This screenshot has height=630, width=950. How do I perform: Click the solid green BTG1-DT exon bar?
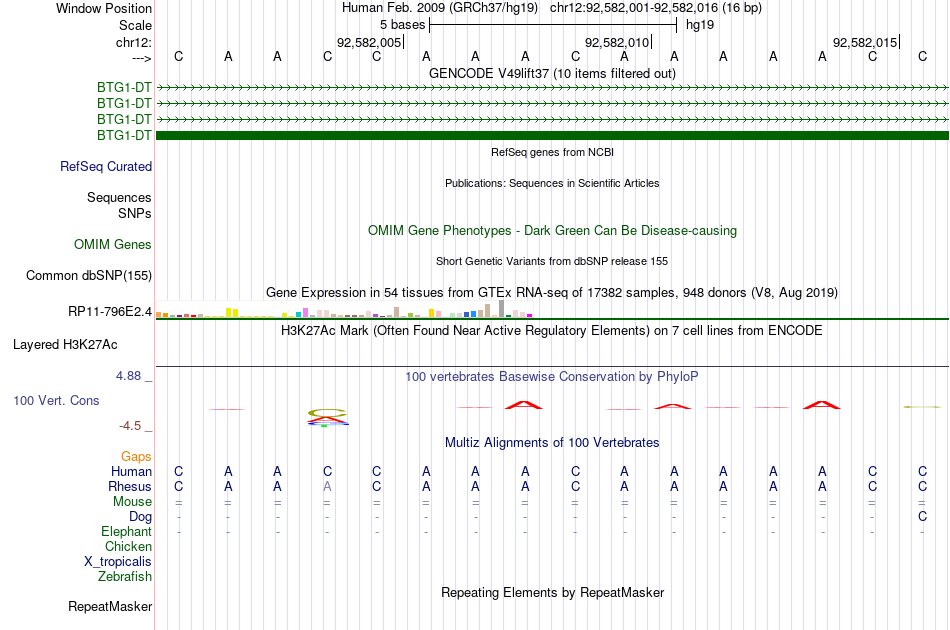pyautogui.click(x=552, y=135)
